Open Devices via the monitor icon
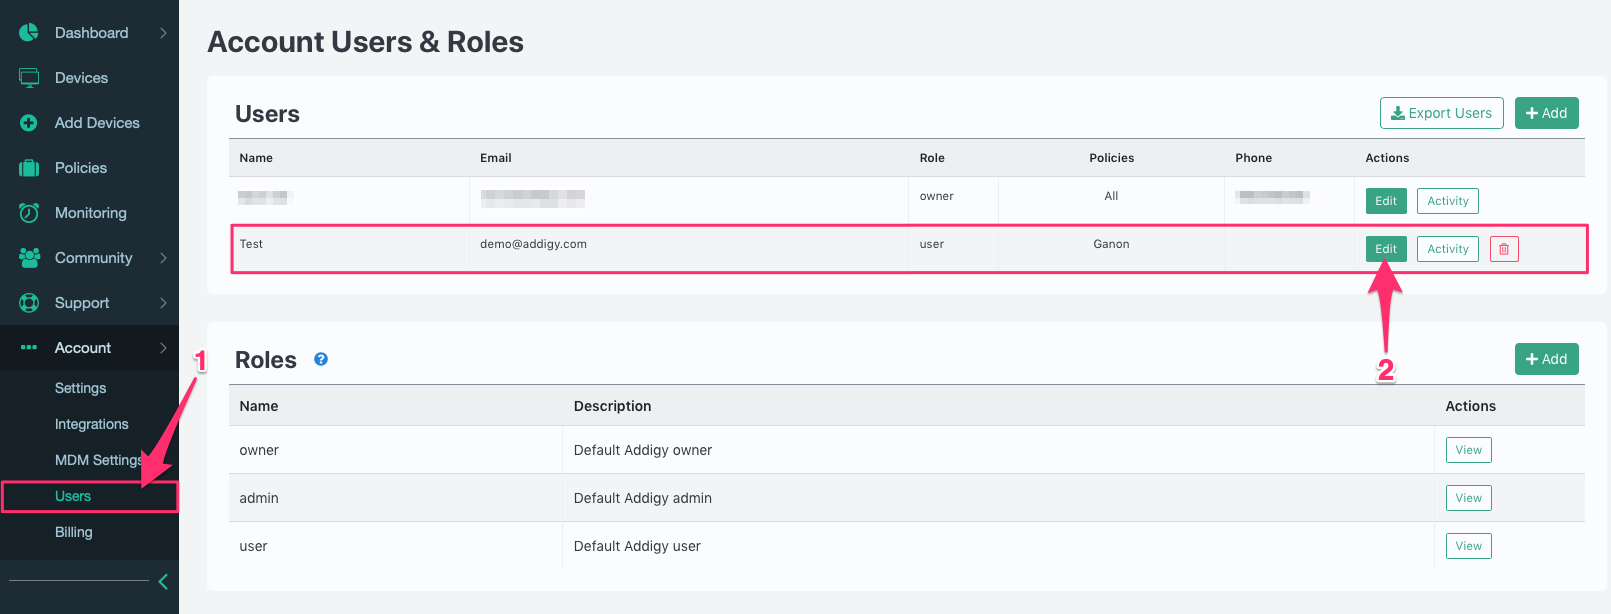1611x614 pixels. click(x=29, y=78)
